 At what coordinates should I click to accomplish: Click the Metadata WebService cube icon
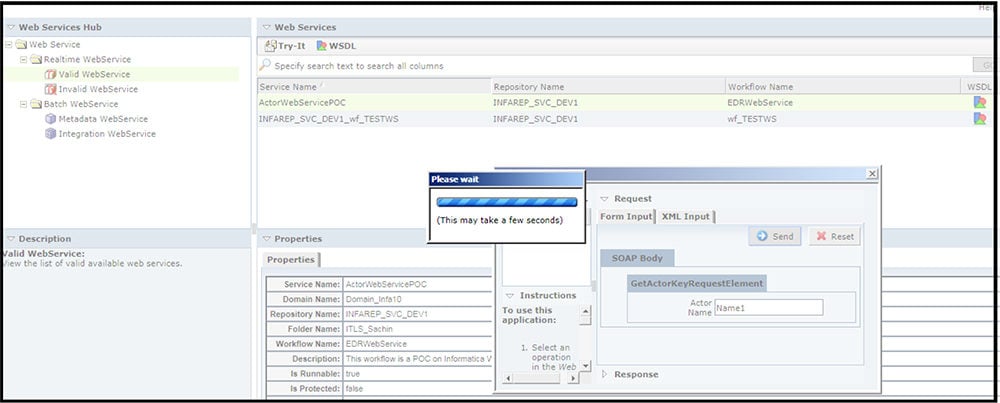click(x=50, y=119)
